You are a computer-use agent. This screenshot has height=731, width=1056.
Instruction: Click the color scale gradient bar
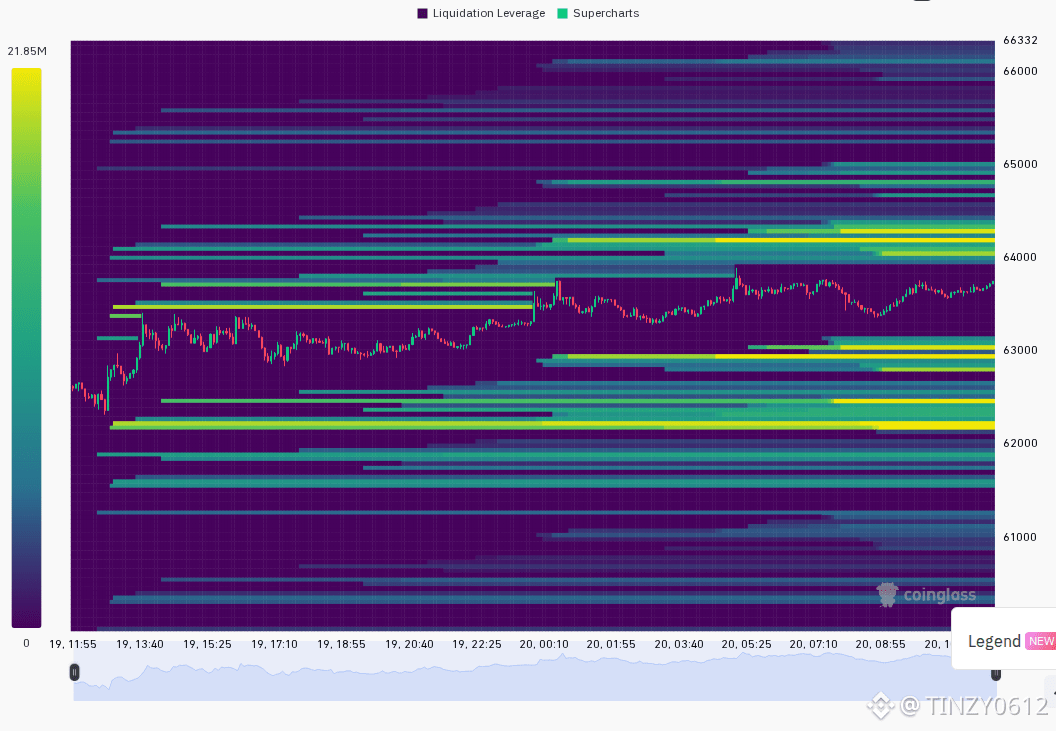[26, 348]
